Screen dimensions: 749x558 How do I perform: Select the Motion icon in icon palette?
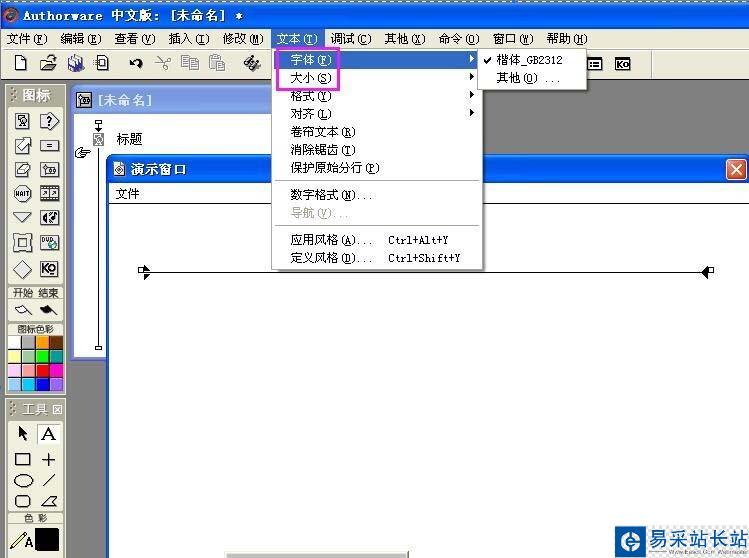pos(22,145)
